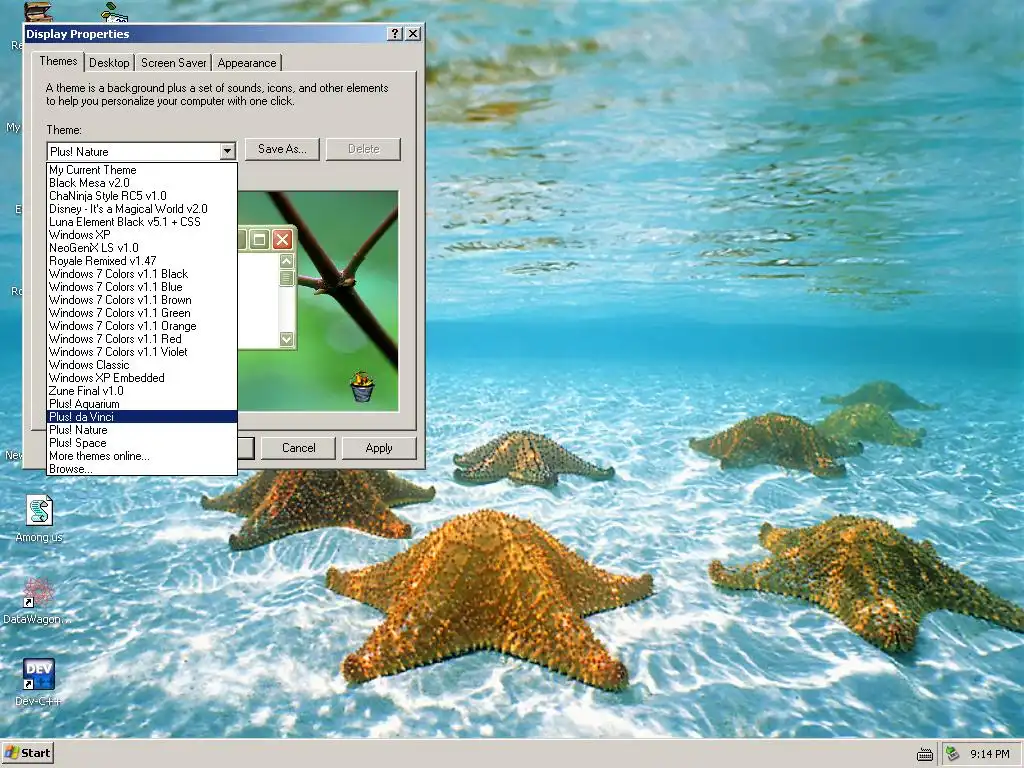Screen dimensions: 1024x768
Task: Pick NeoGeniX LS v1.0 theme
Action: [142, 248]
